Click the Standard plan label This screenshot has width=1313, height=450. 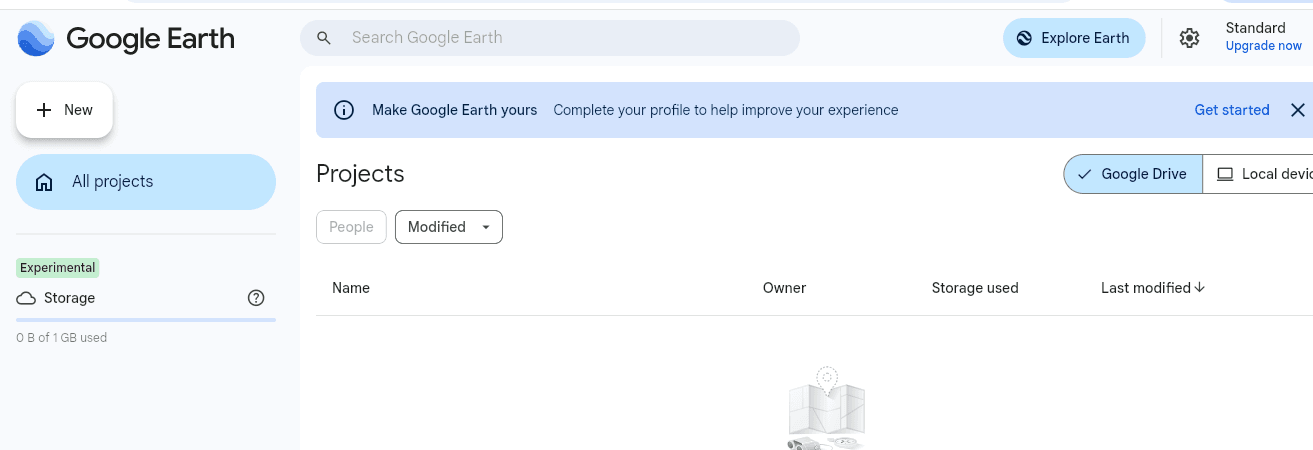point(1256,28)
